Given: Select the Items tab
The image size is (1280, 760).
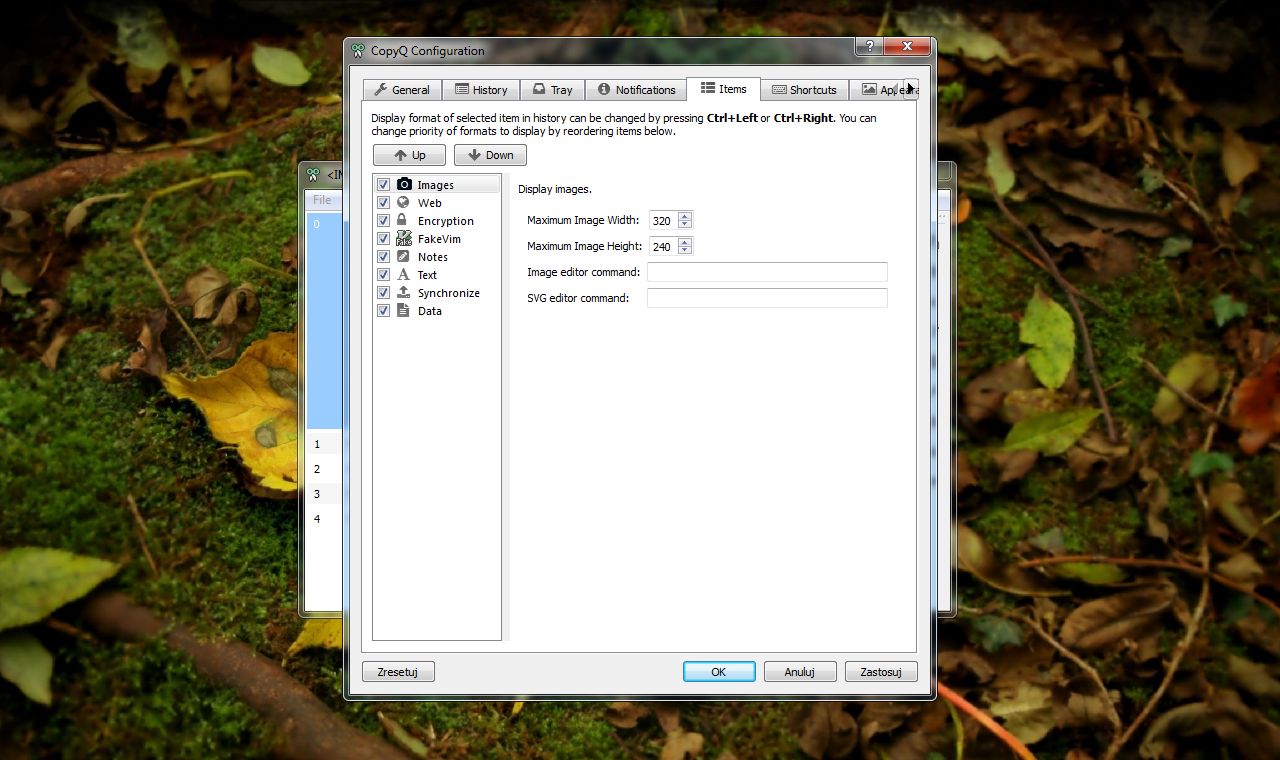Looking at the screenshot, I should (724, 89).
